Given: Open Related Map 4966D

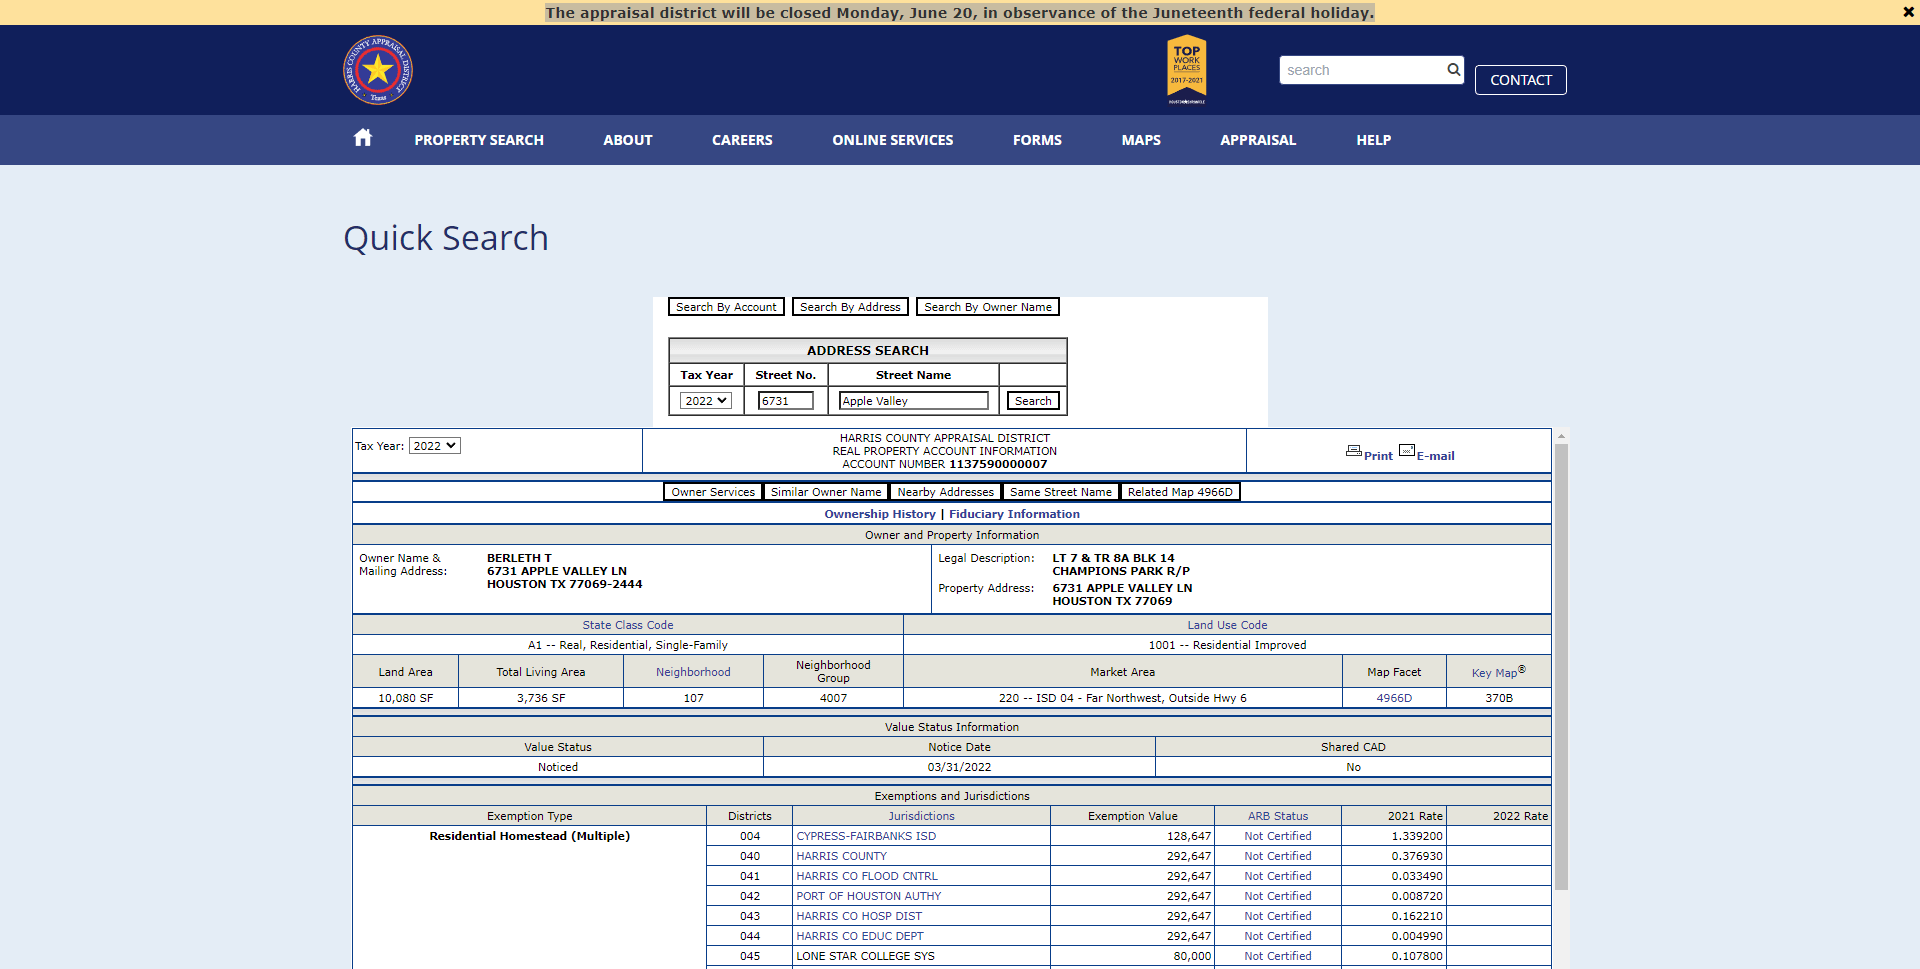Looking at the screenshot, I should click(1180, 492).
